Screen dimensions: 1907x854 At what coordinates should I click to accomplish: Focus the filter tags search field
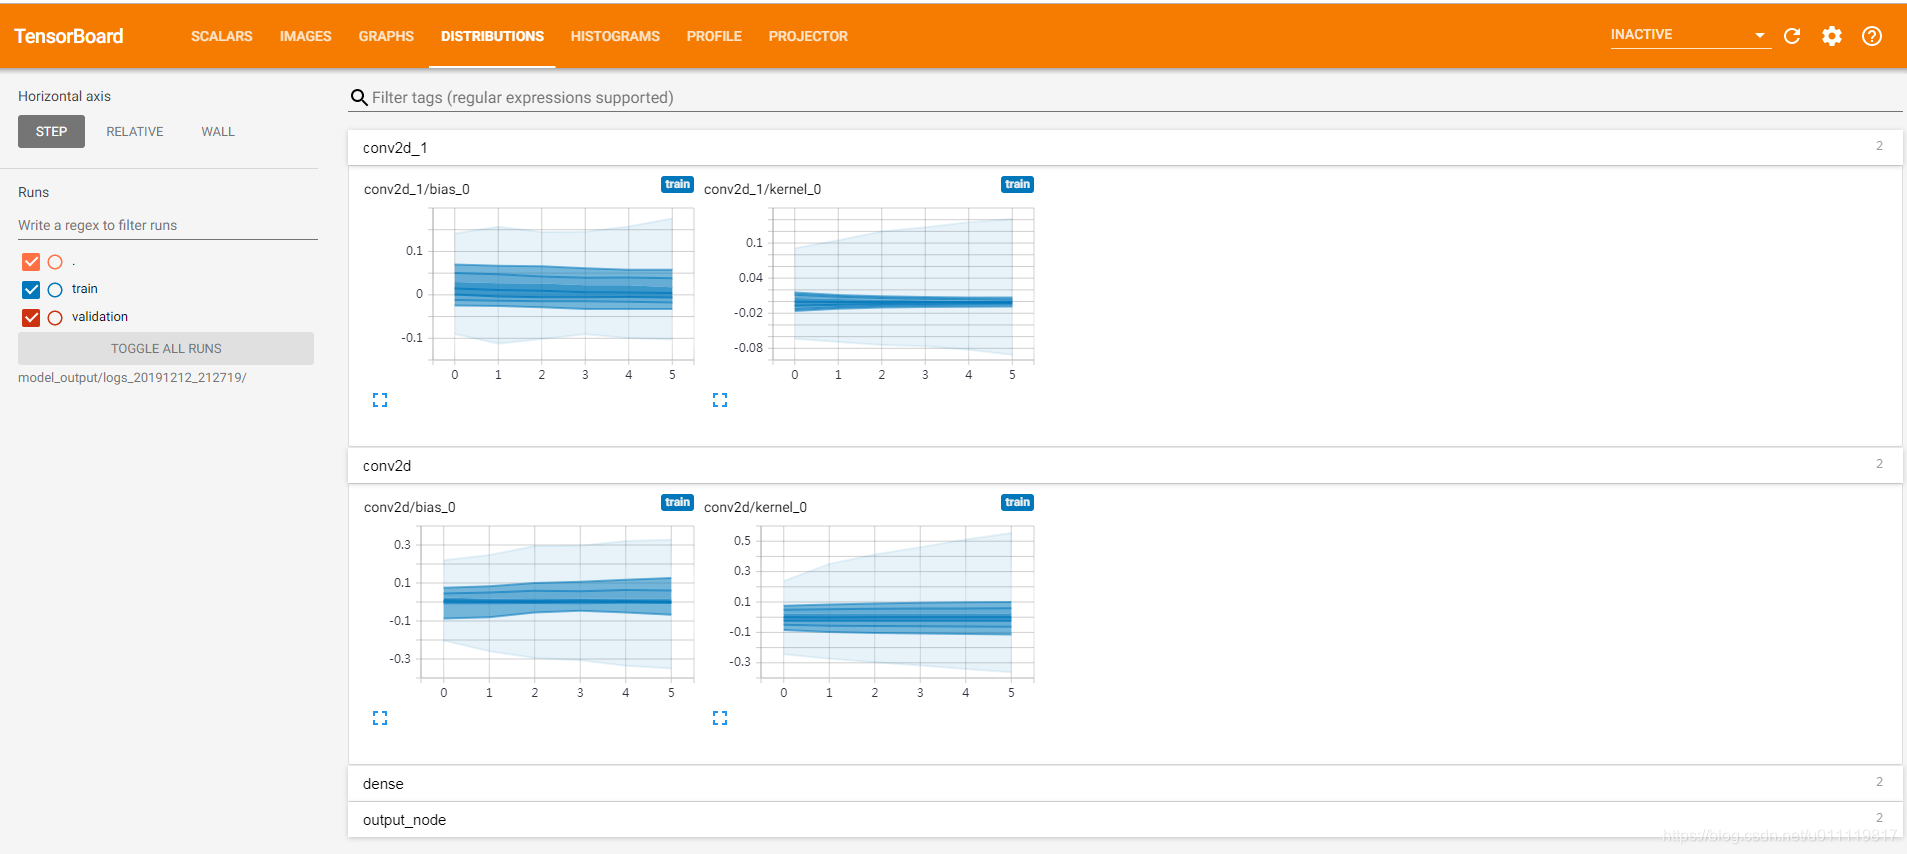click(x=1135, y=98)
